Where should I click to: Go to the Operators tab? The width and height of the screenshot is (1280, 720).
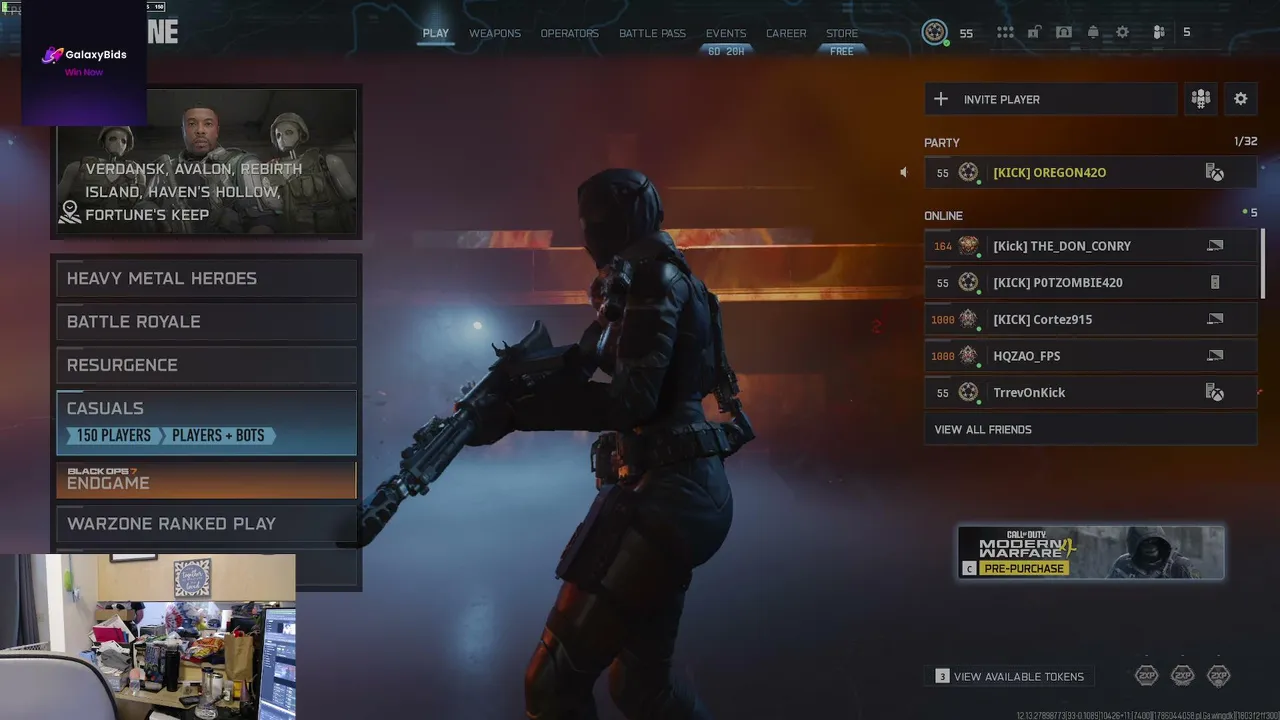(570, 33)
